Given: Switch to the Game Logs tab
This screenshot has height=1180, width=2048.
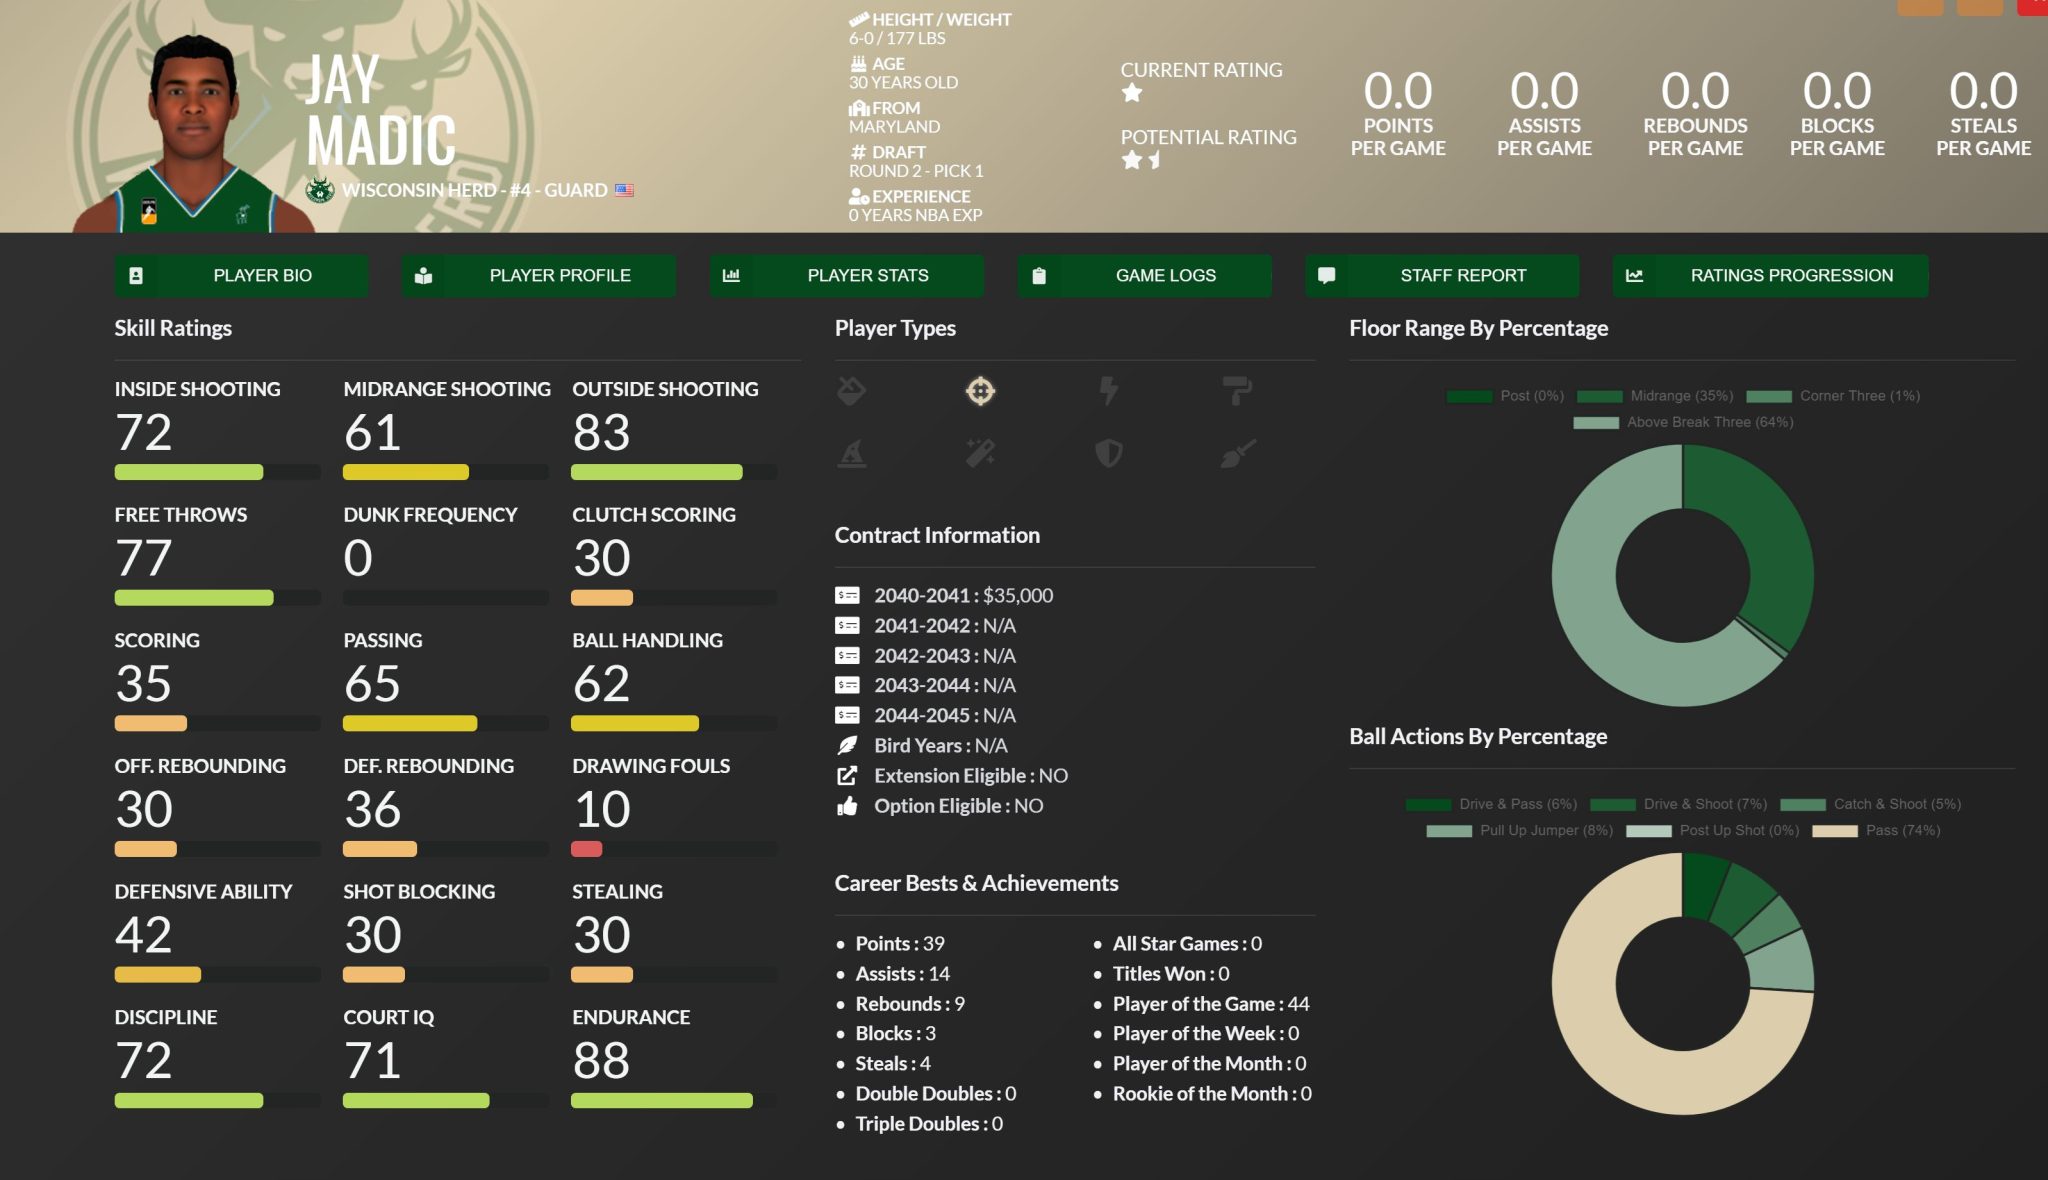Looking at the screenshot, I should [x=1144, y=275].
